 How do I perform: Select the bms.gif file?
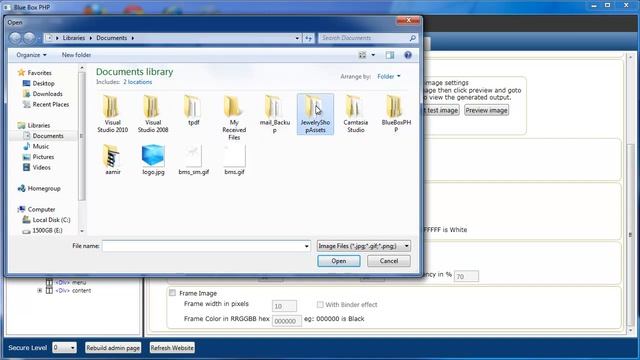(x=234, y=160)
